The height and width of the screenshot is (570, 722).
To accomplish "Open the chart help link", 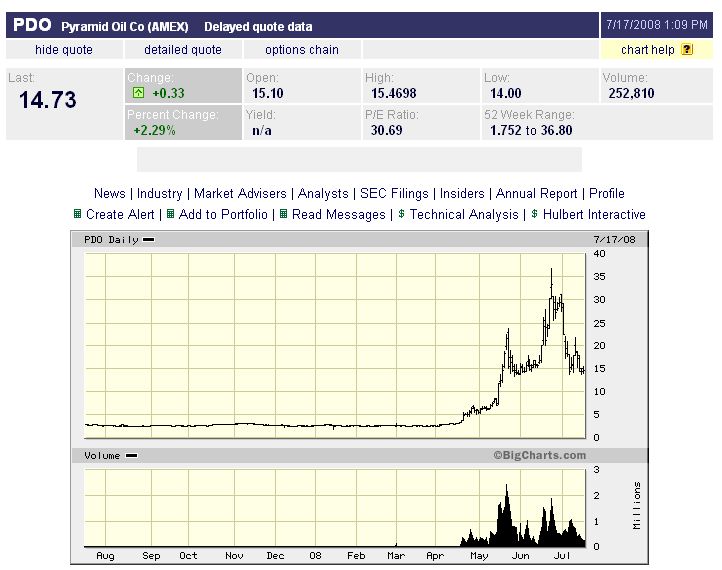I will coord(647,50).
